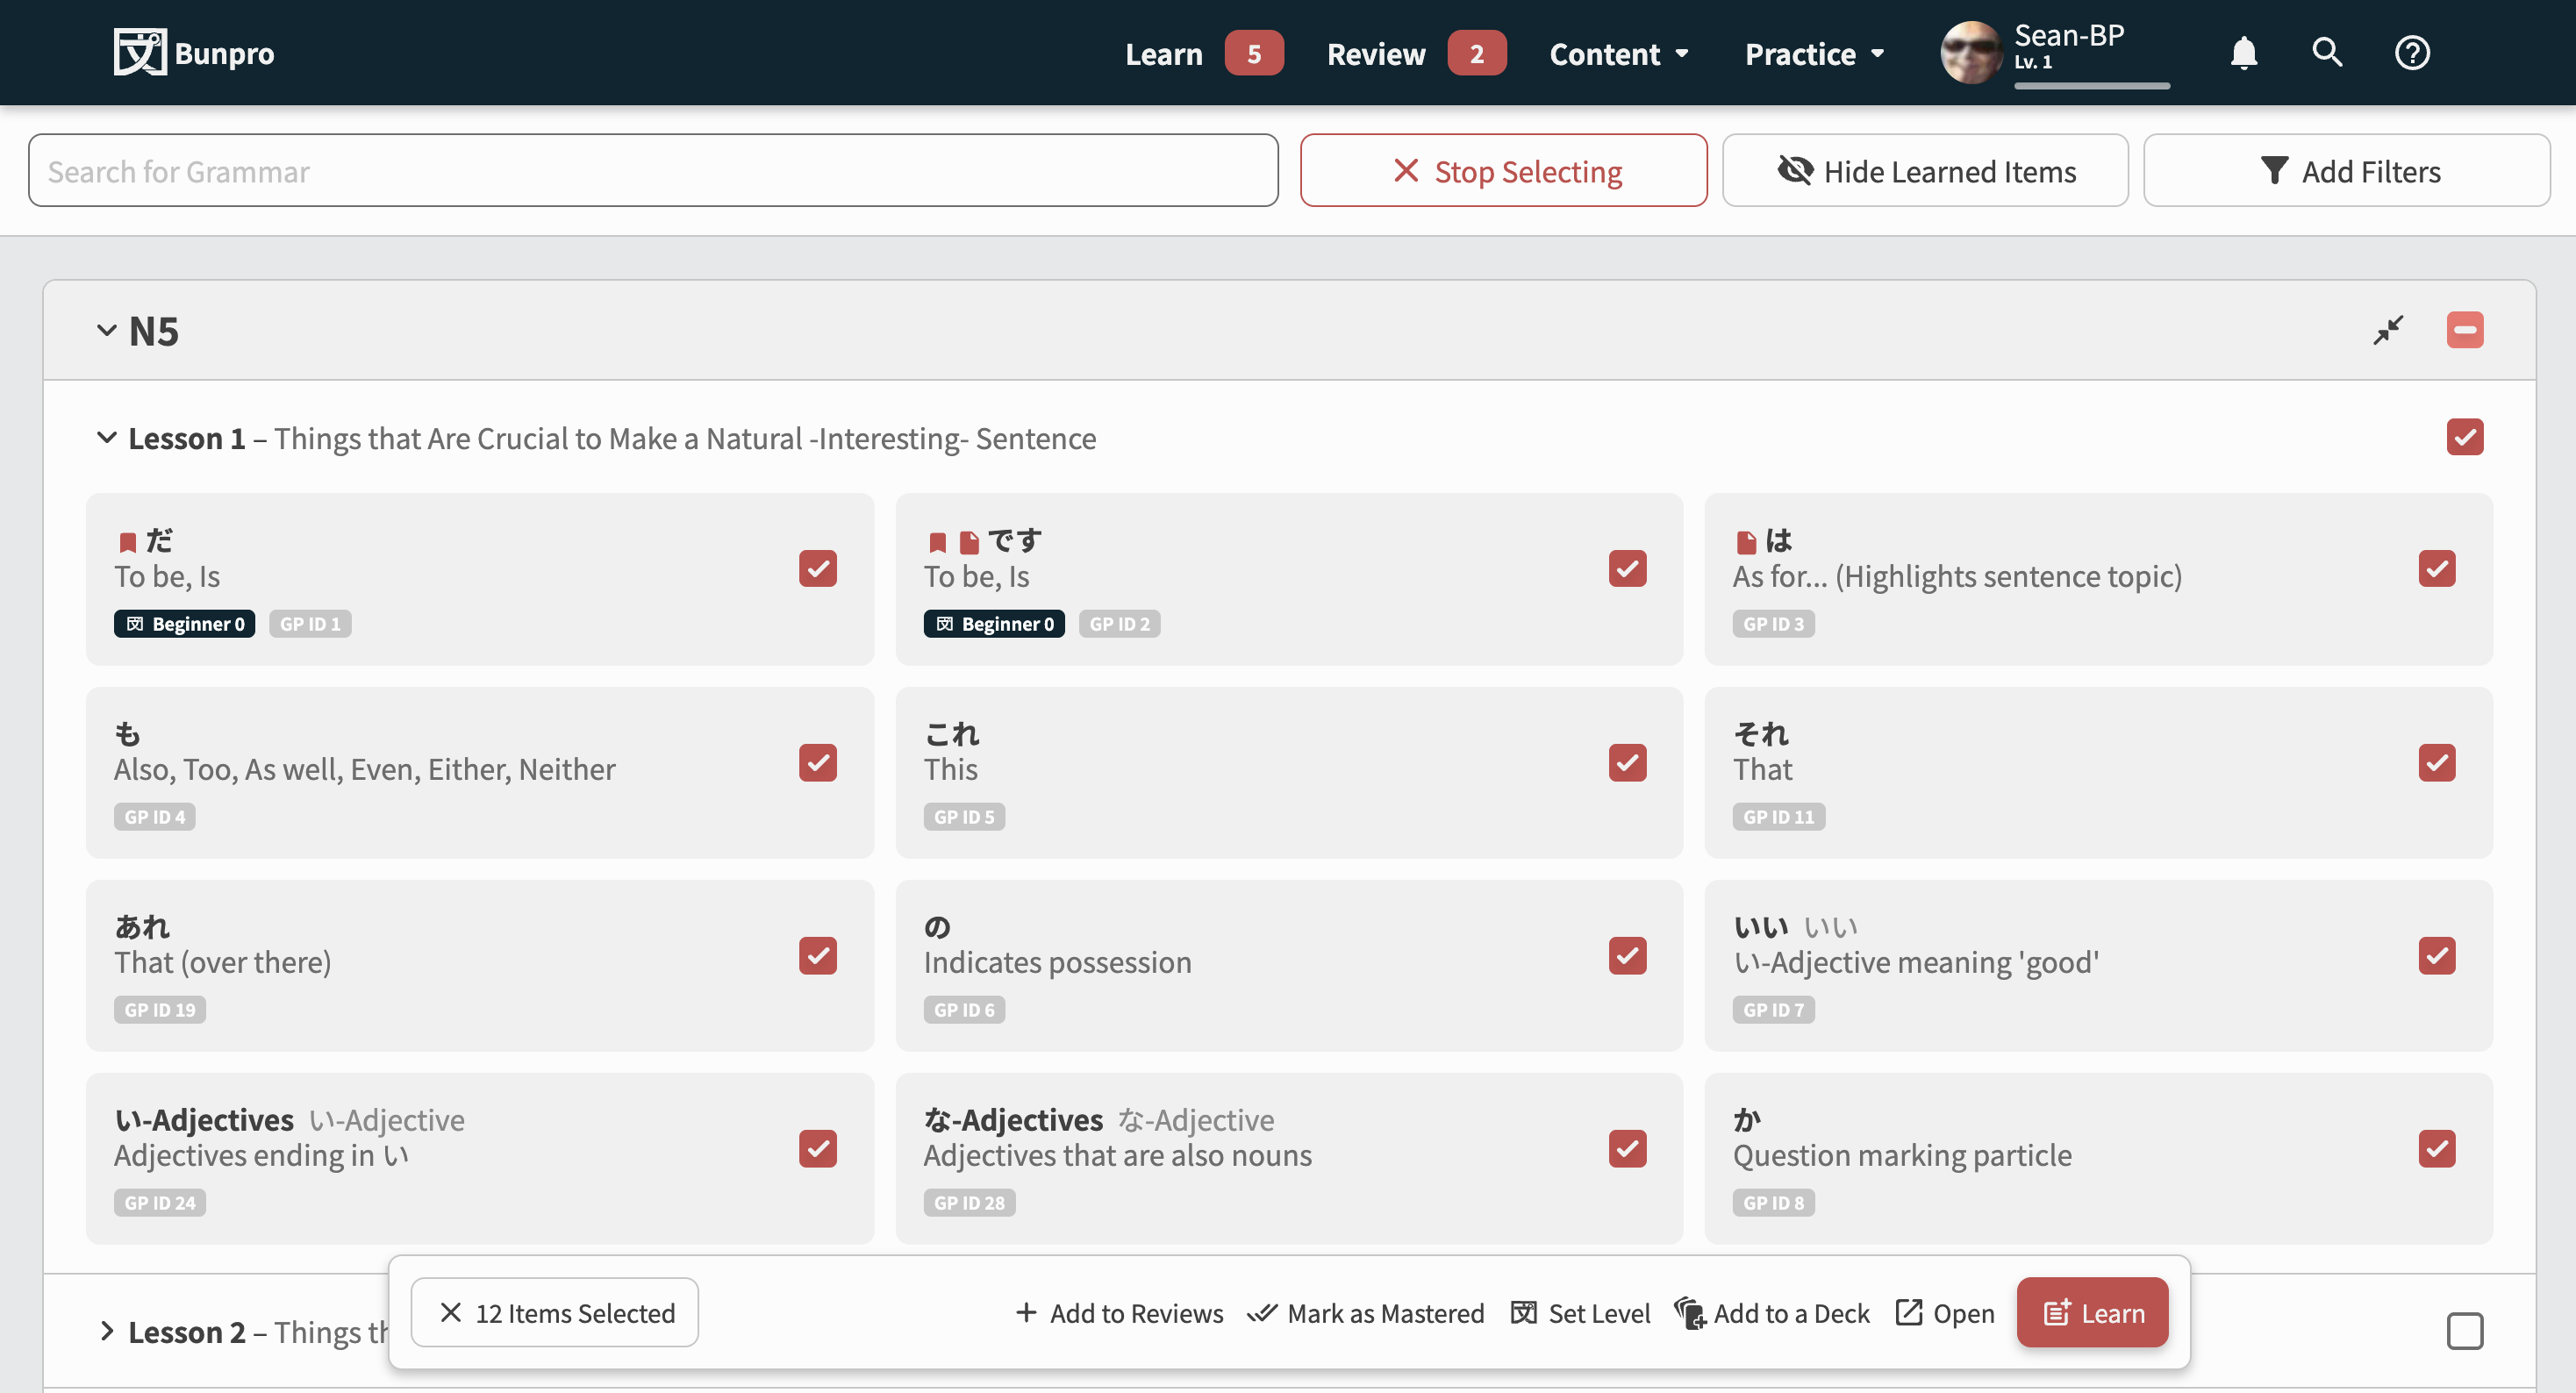Collapse the N5 section chevron

[106, 330]
